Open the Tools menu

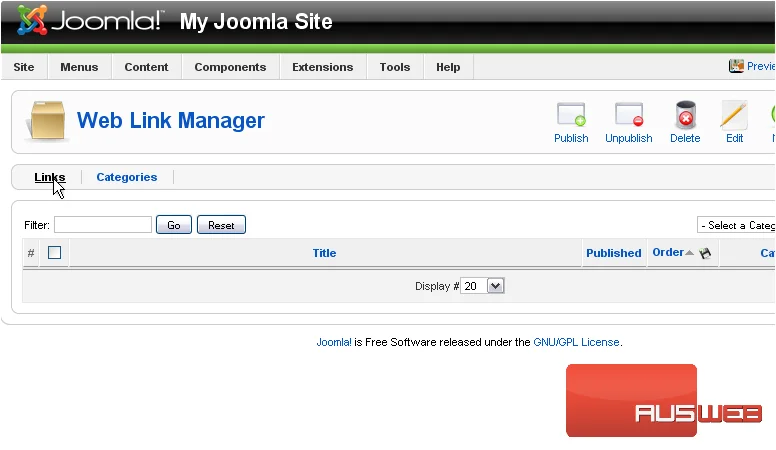pyautogui.click(x=395, y=67)
